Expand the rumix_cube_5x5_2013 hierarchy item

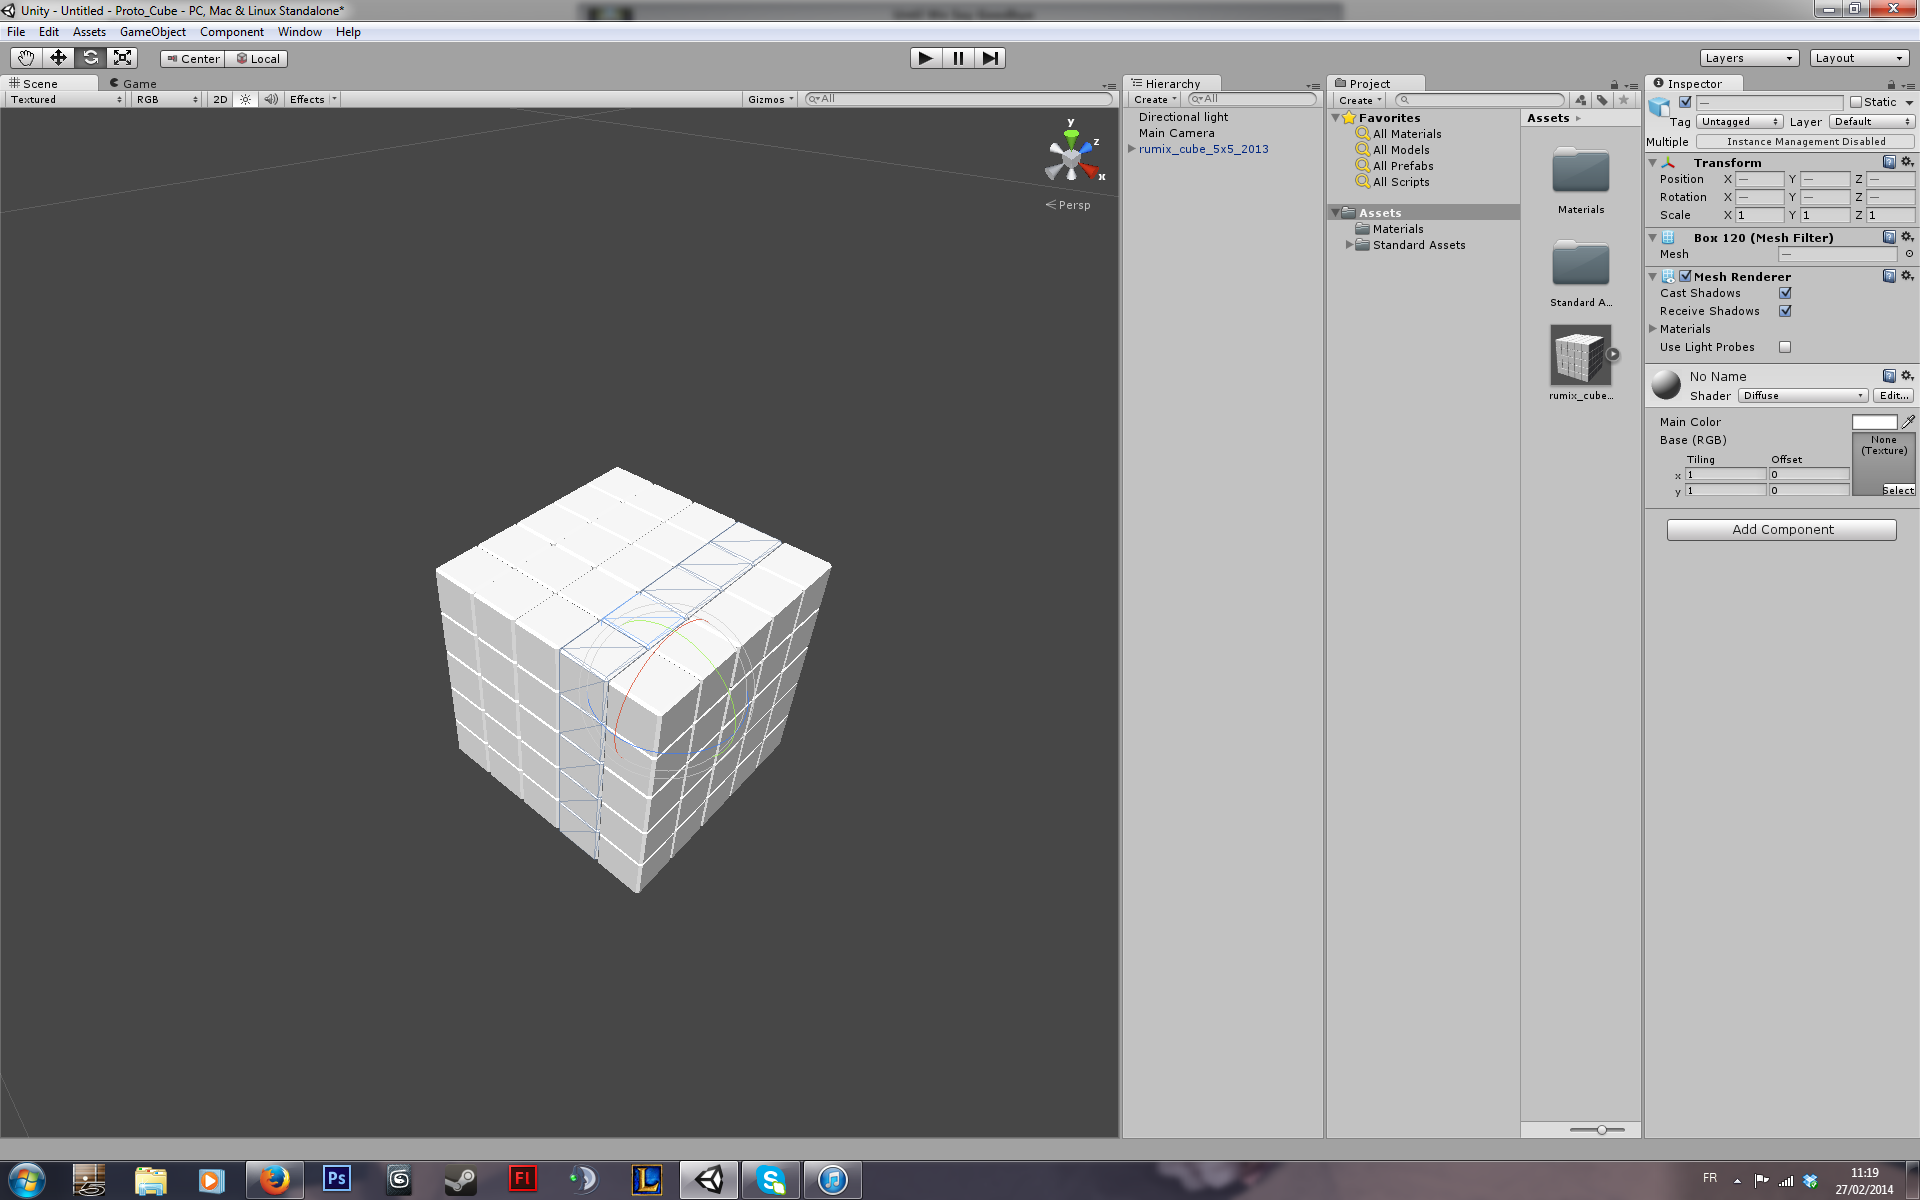[x=1132, y=149]
